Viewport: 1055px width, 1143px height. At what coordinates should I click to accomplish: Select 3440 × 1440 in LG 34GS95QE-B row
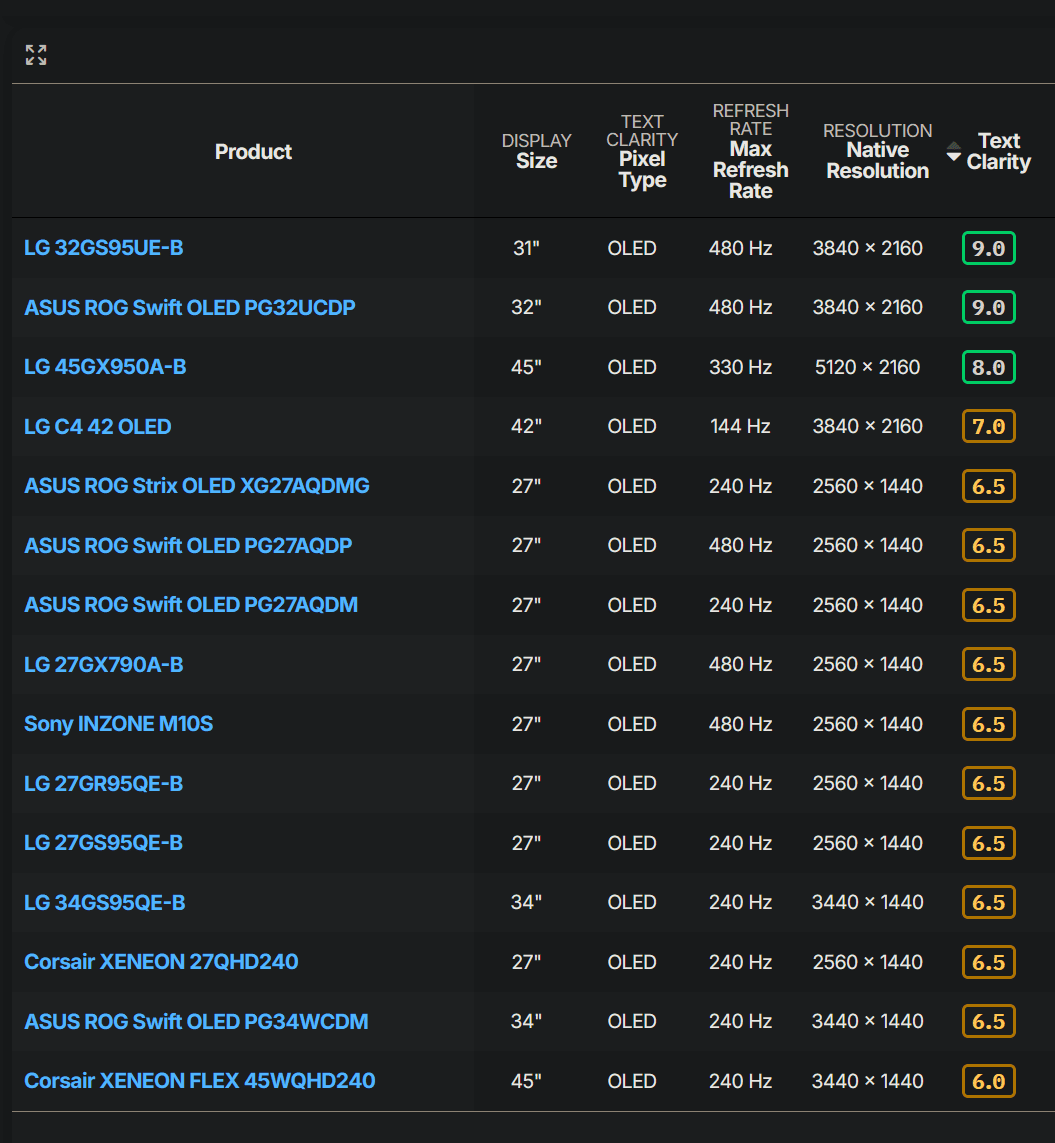(868, 902)
